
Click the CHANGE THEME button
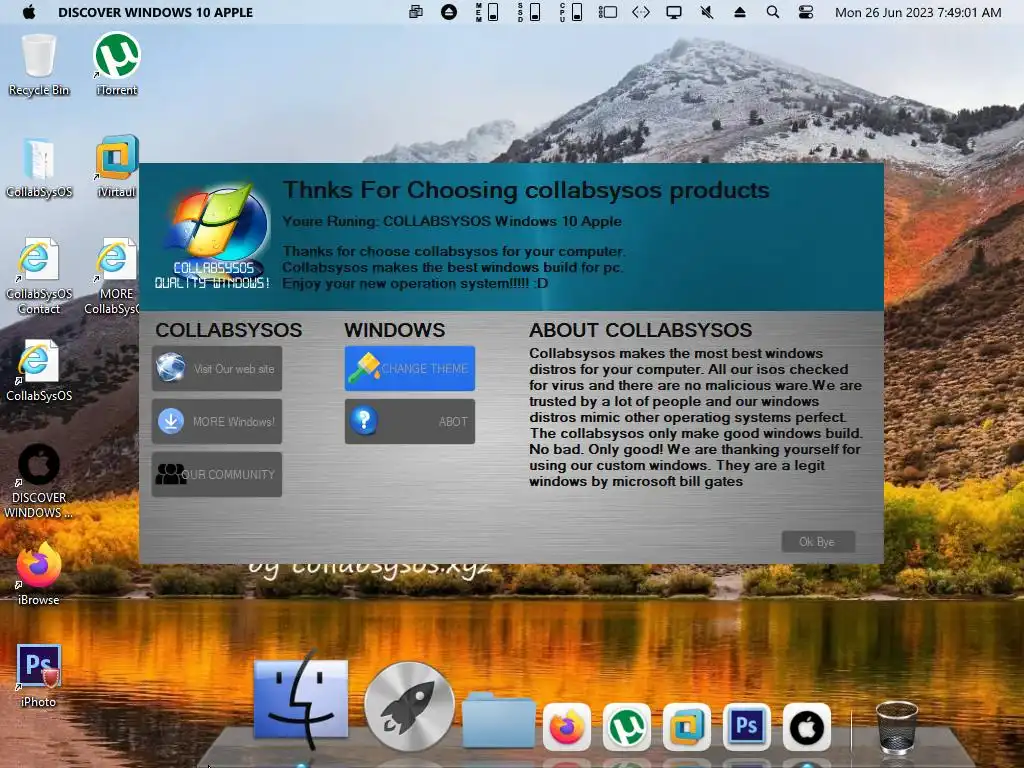pyautogui.click(x=409, y=368)
